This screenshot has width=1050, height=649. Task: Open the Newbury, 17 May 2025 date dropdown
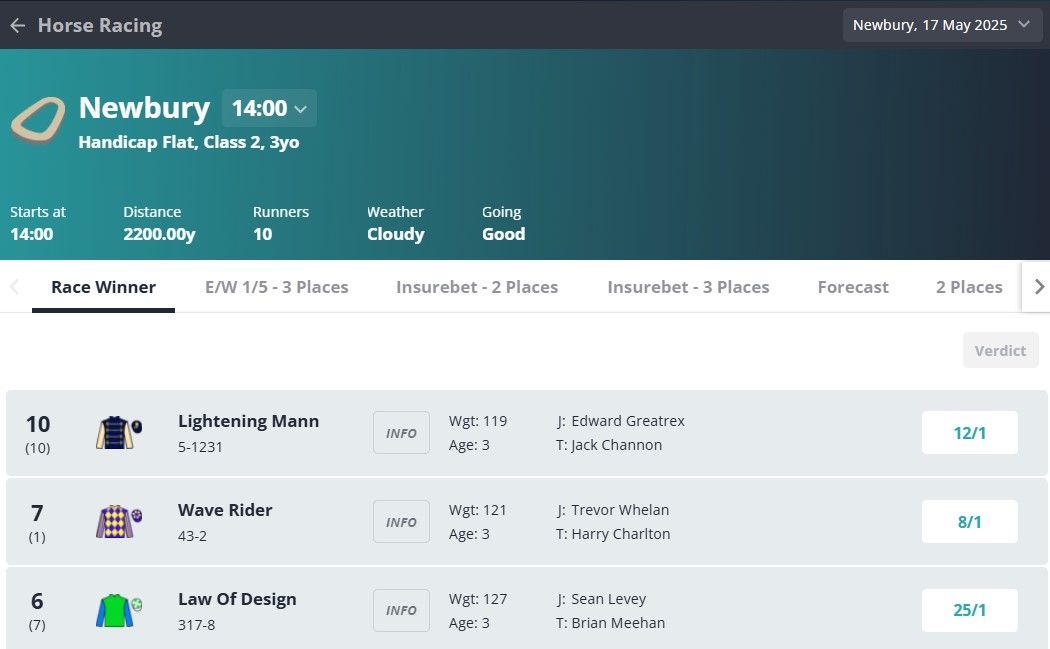click(942, 25)
